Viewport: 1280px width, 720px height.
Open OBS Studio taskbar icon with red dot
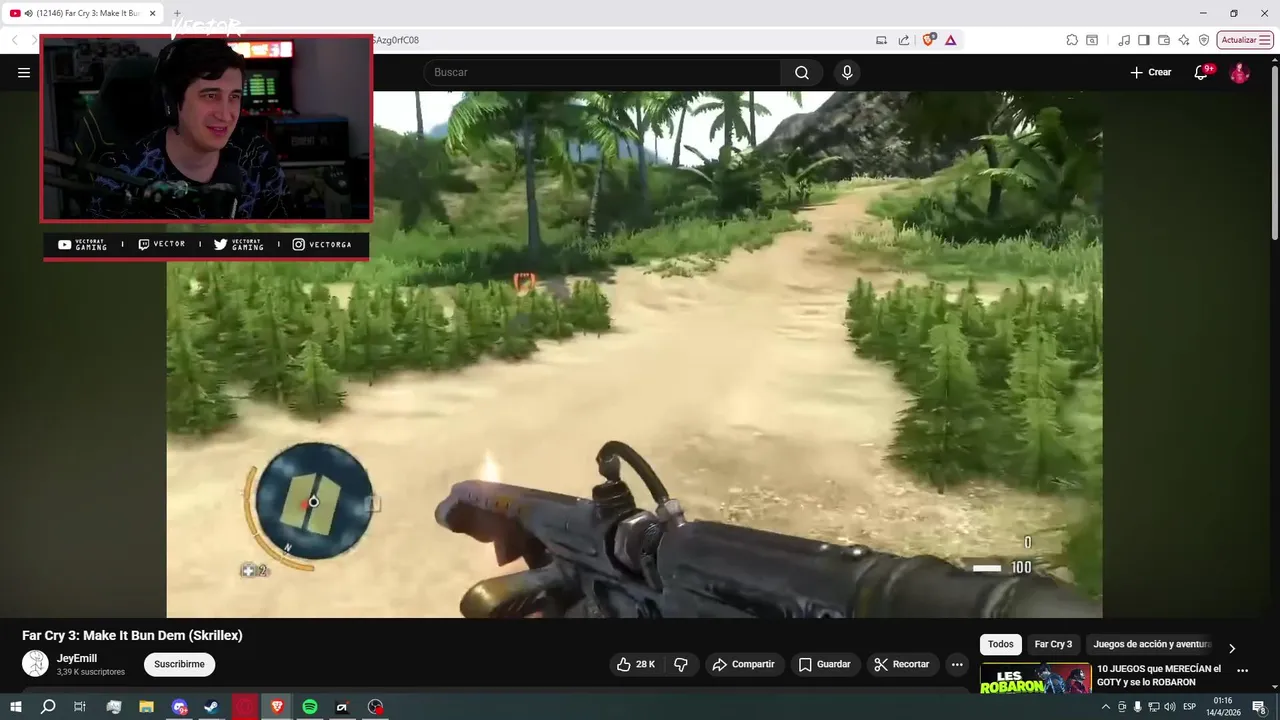[375, 707]
